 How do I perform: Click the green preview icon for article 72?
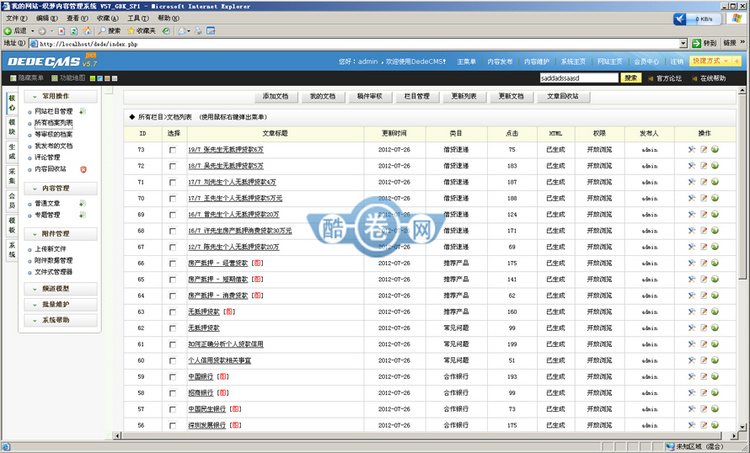715,165
